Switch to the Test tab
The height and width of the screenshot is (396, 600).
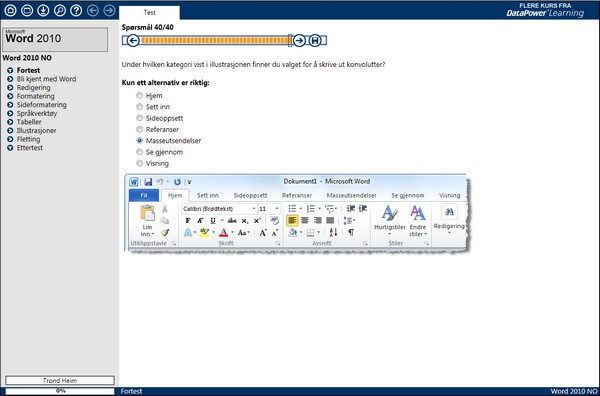click(x=149, y=12)
